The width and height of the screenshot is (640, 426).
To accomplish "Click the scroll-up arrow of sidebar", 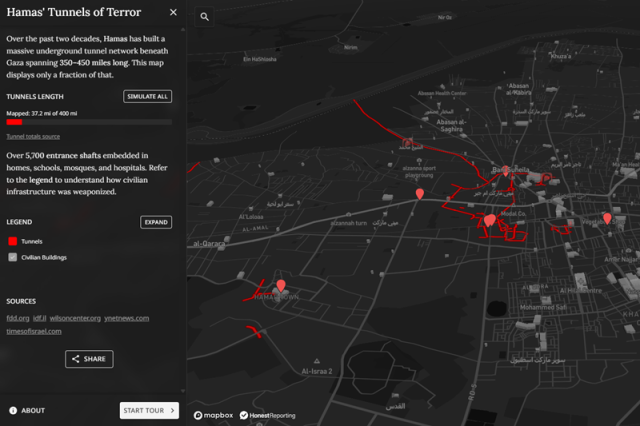I will 182,29.
